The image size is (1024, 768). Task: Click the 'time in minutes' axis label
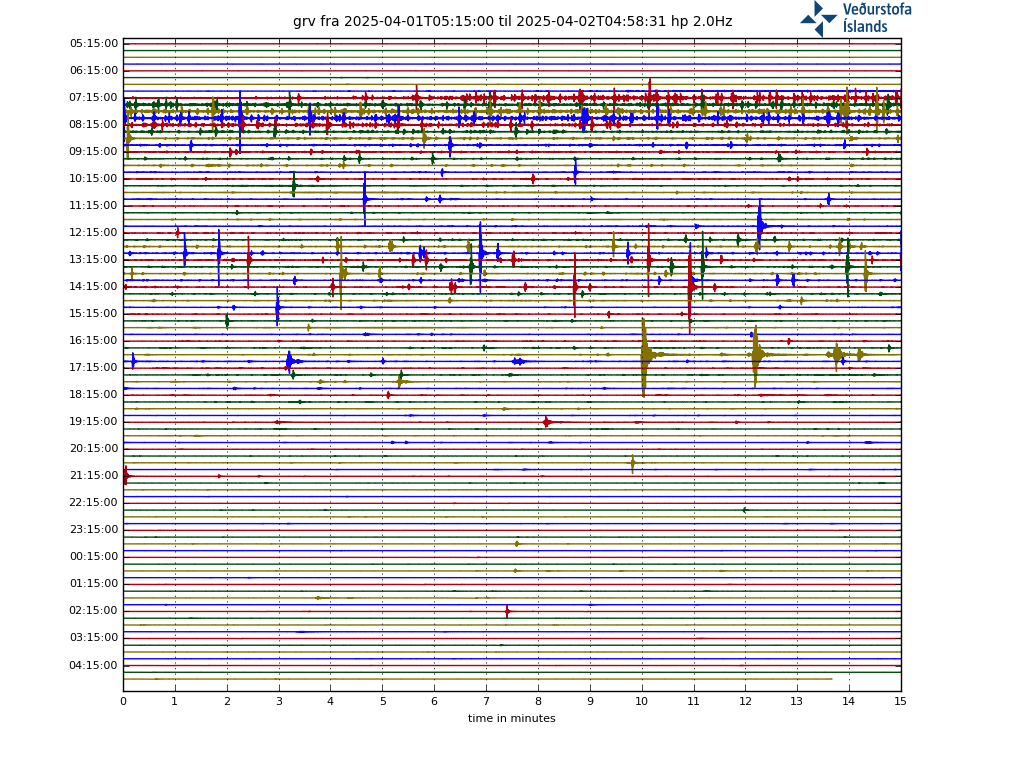coord(511,718)
